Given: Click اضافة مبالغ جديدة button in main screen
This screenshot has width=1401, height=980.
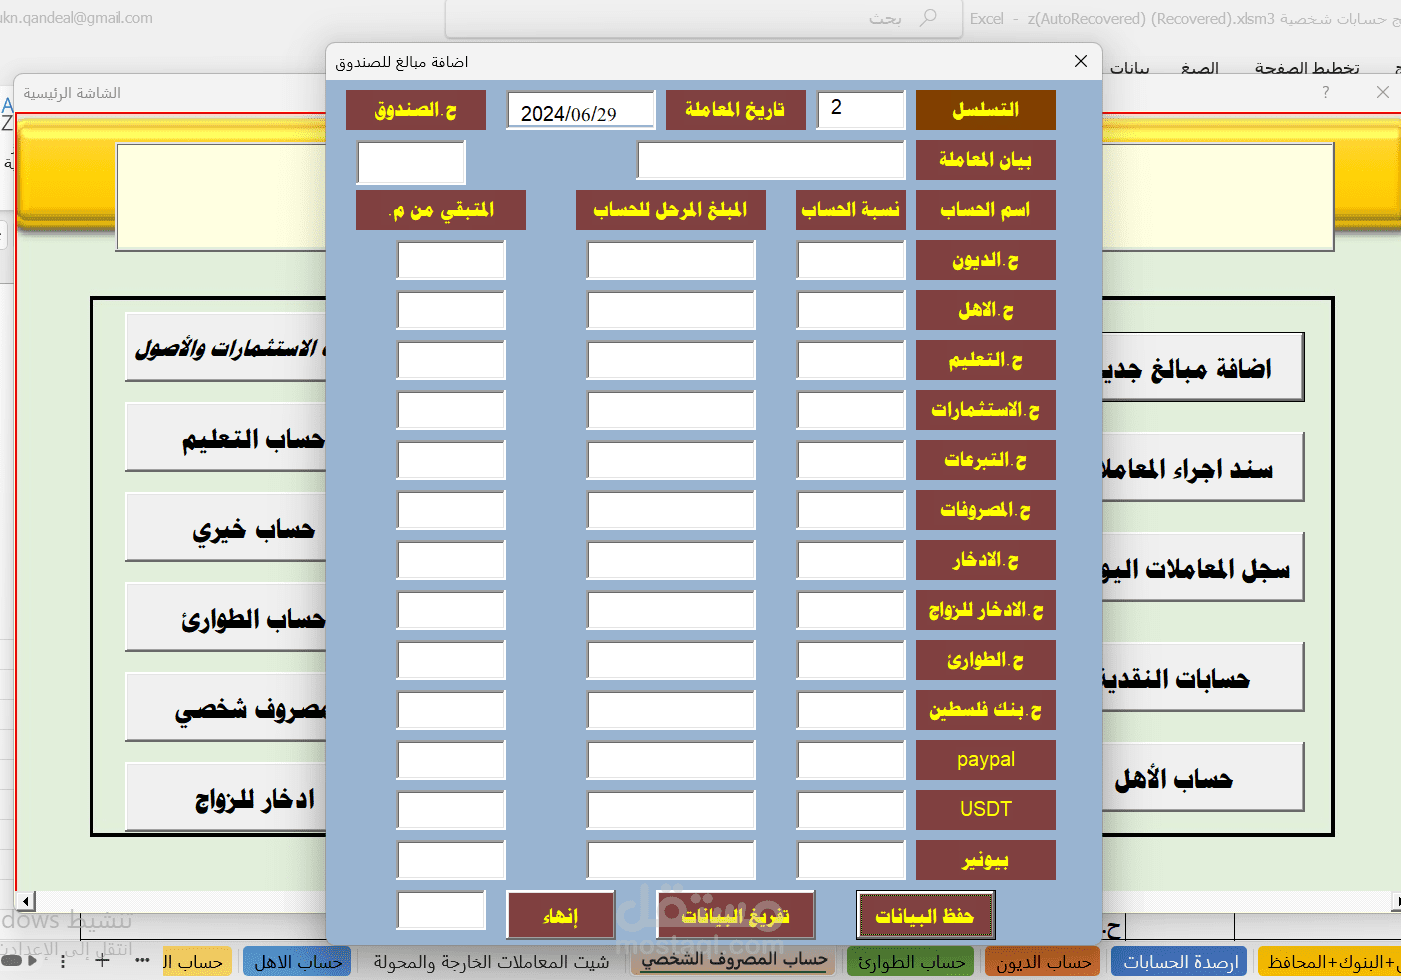Looking at the screenshot, I should point(1203,367).
